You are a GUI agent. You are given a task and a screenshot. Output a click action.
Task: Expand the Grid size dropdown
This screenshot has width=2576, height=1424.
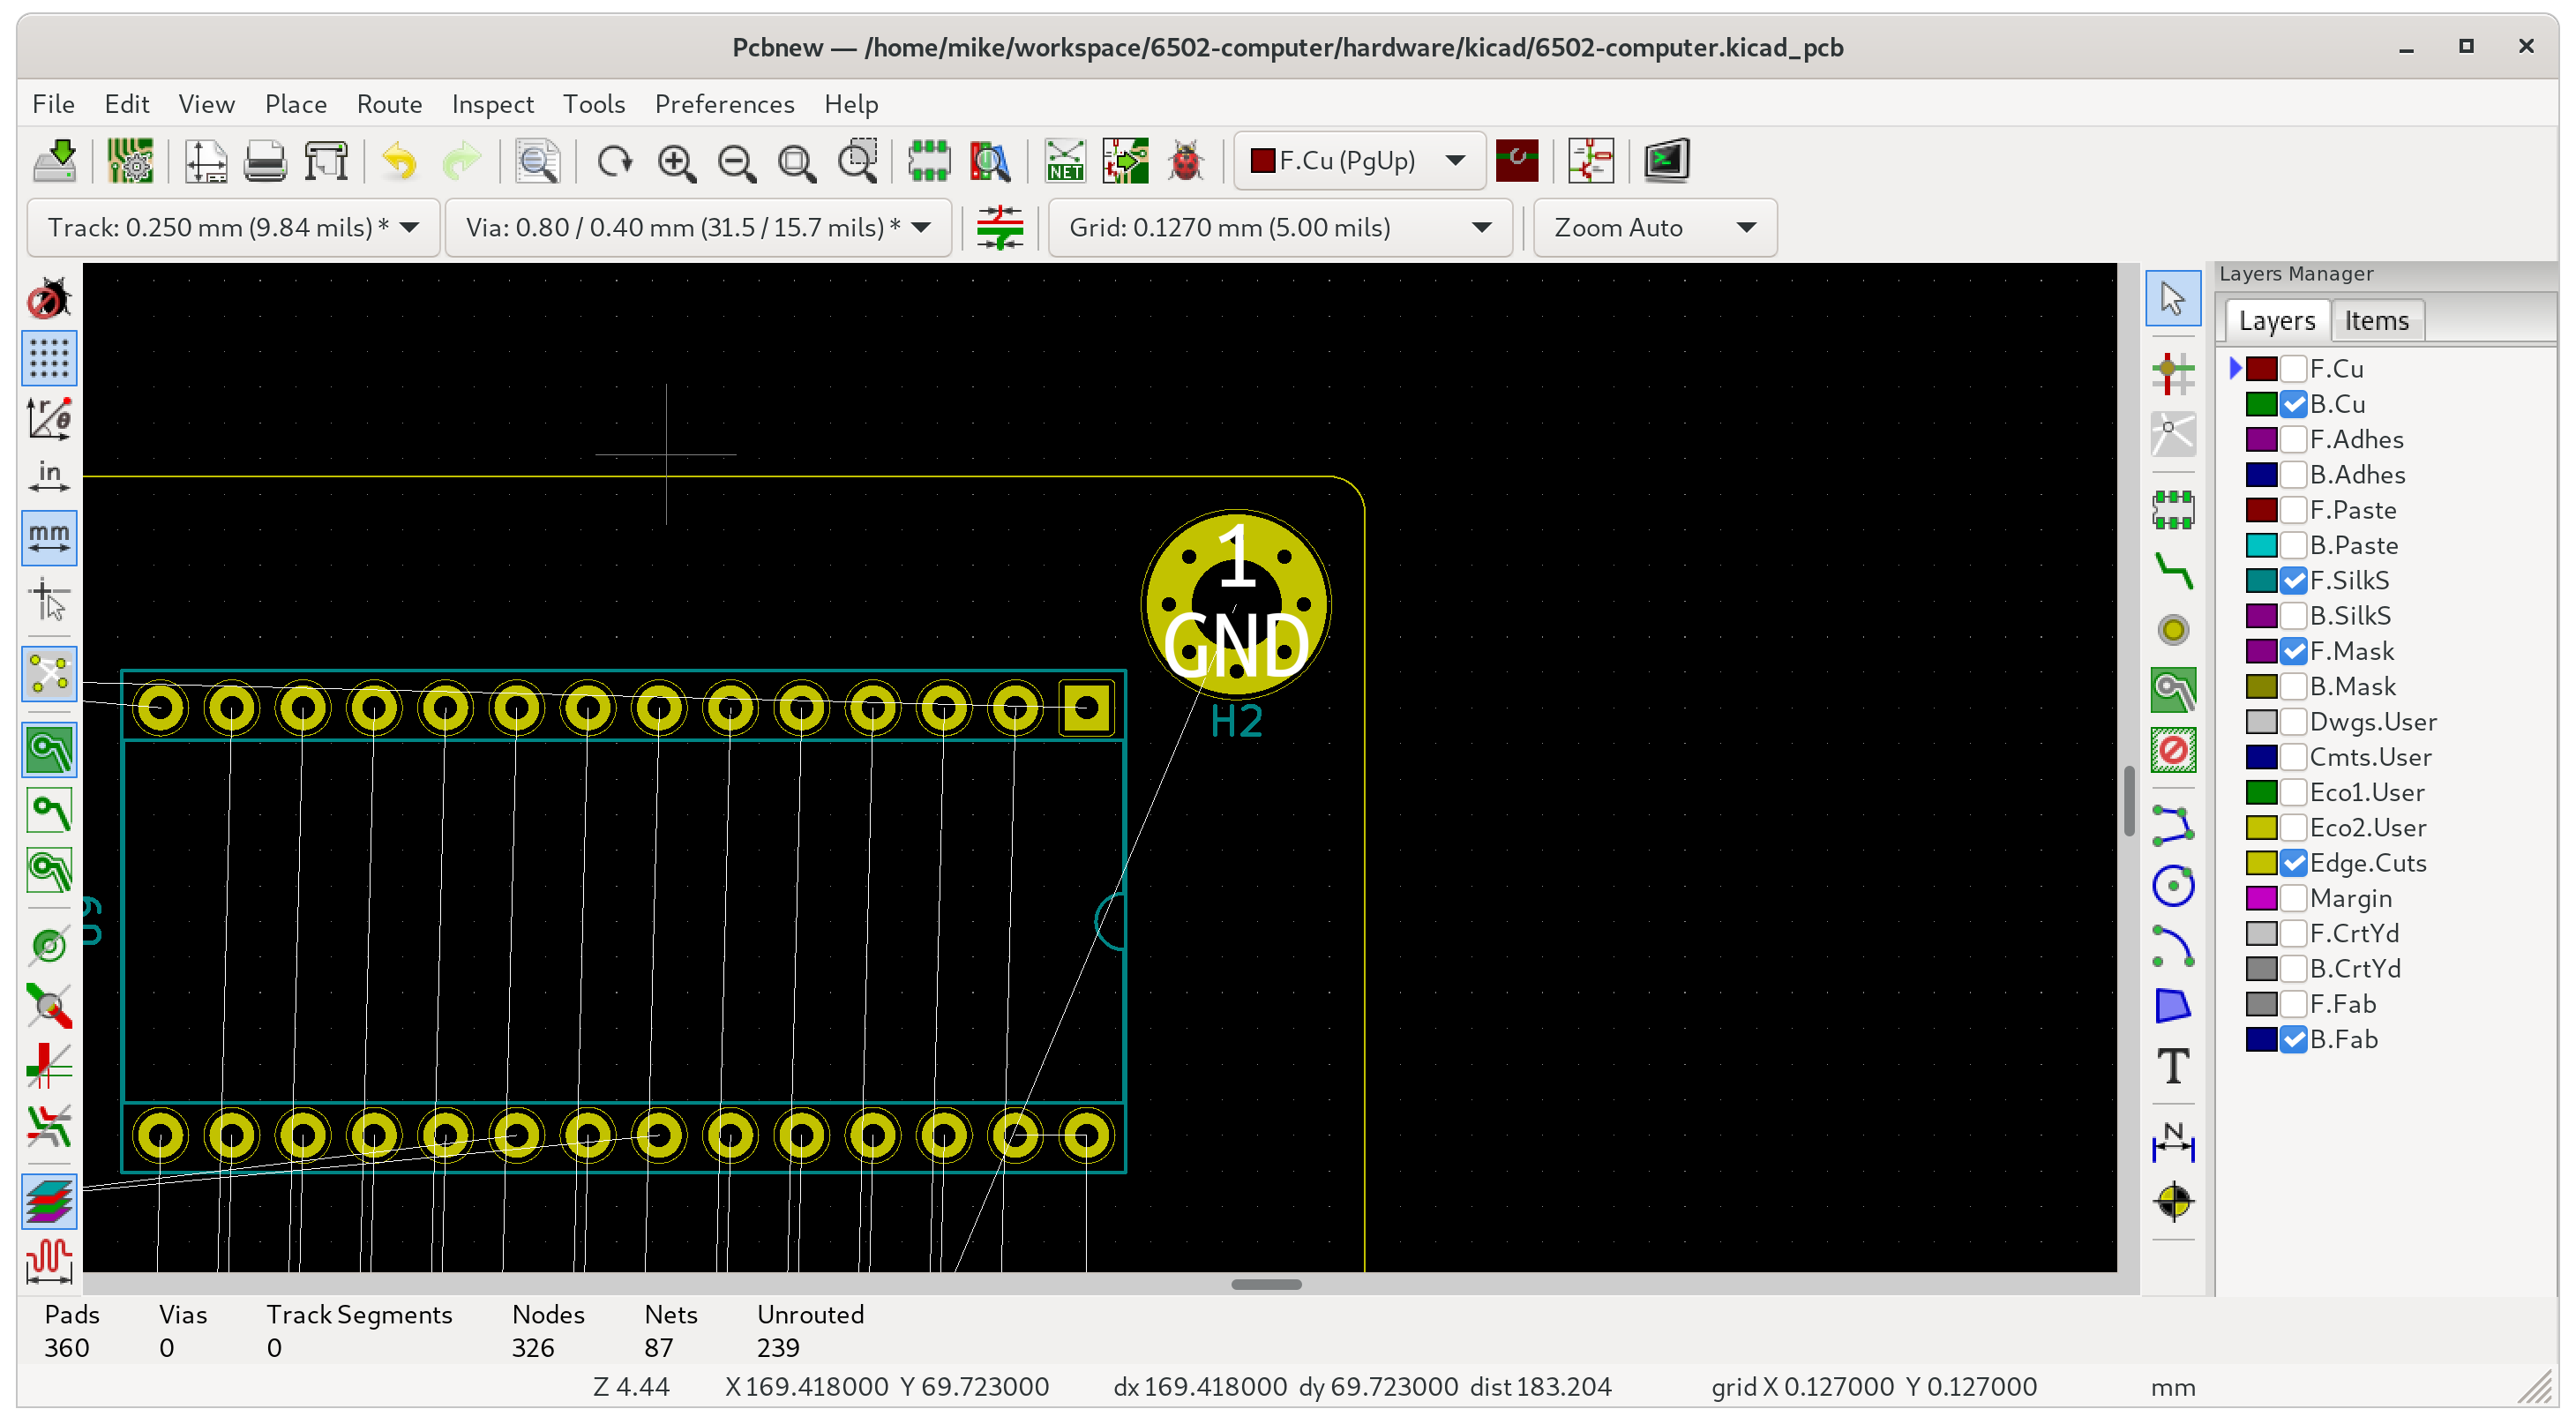(x=1279, y=228)
